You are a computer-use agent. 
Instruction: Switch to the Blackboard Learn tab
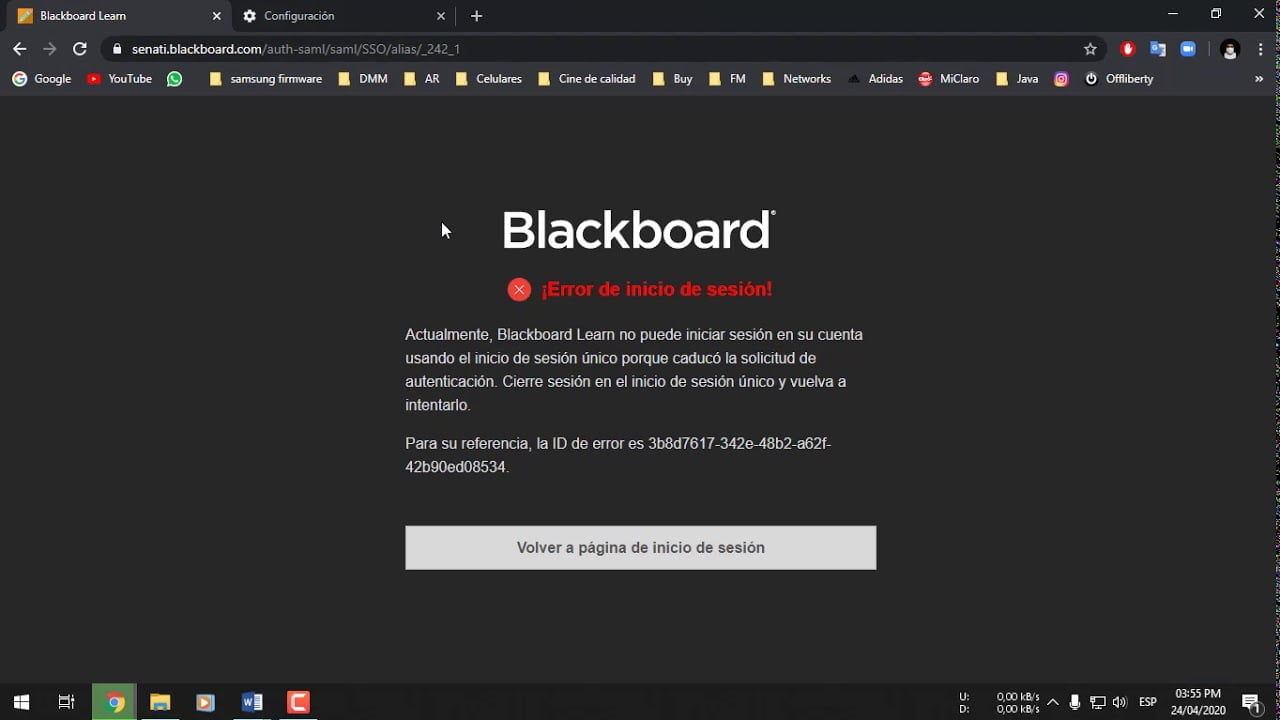[x=116, y=16]
